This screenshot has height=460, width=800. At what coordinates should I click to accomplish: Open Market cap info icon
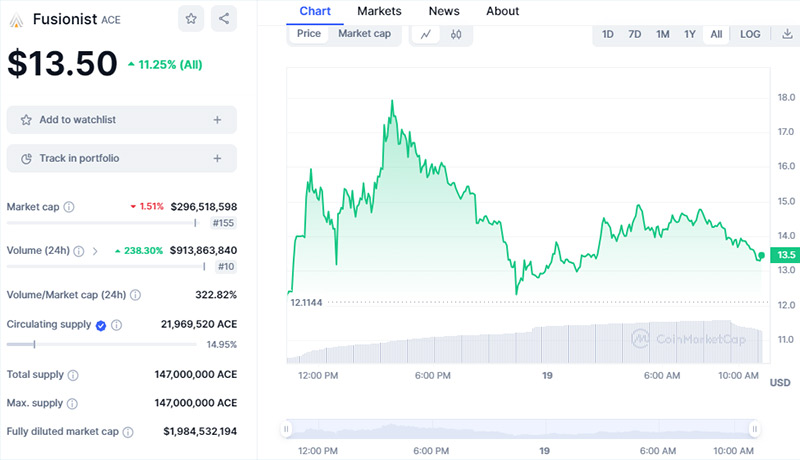69,207
